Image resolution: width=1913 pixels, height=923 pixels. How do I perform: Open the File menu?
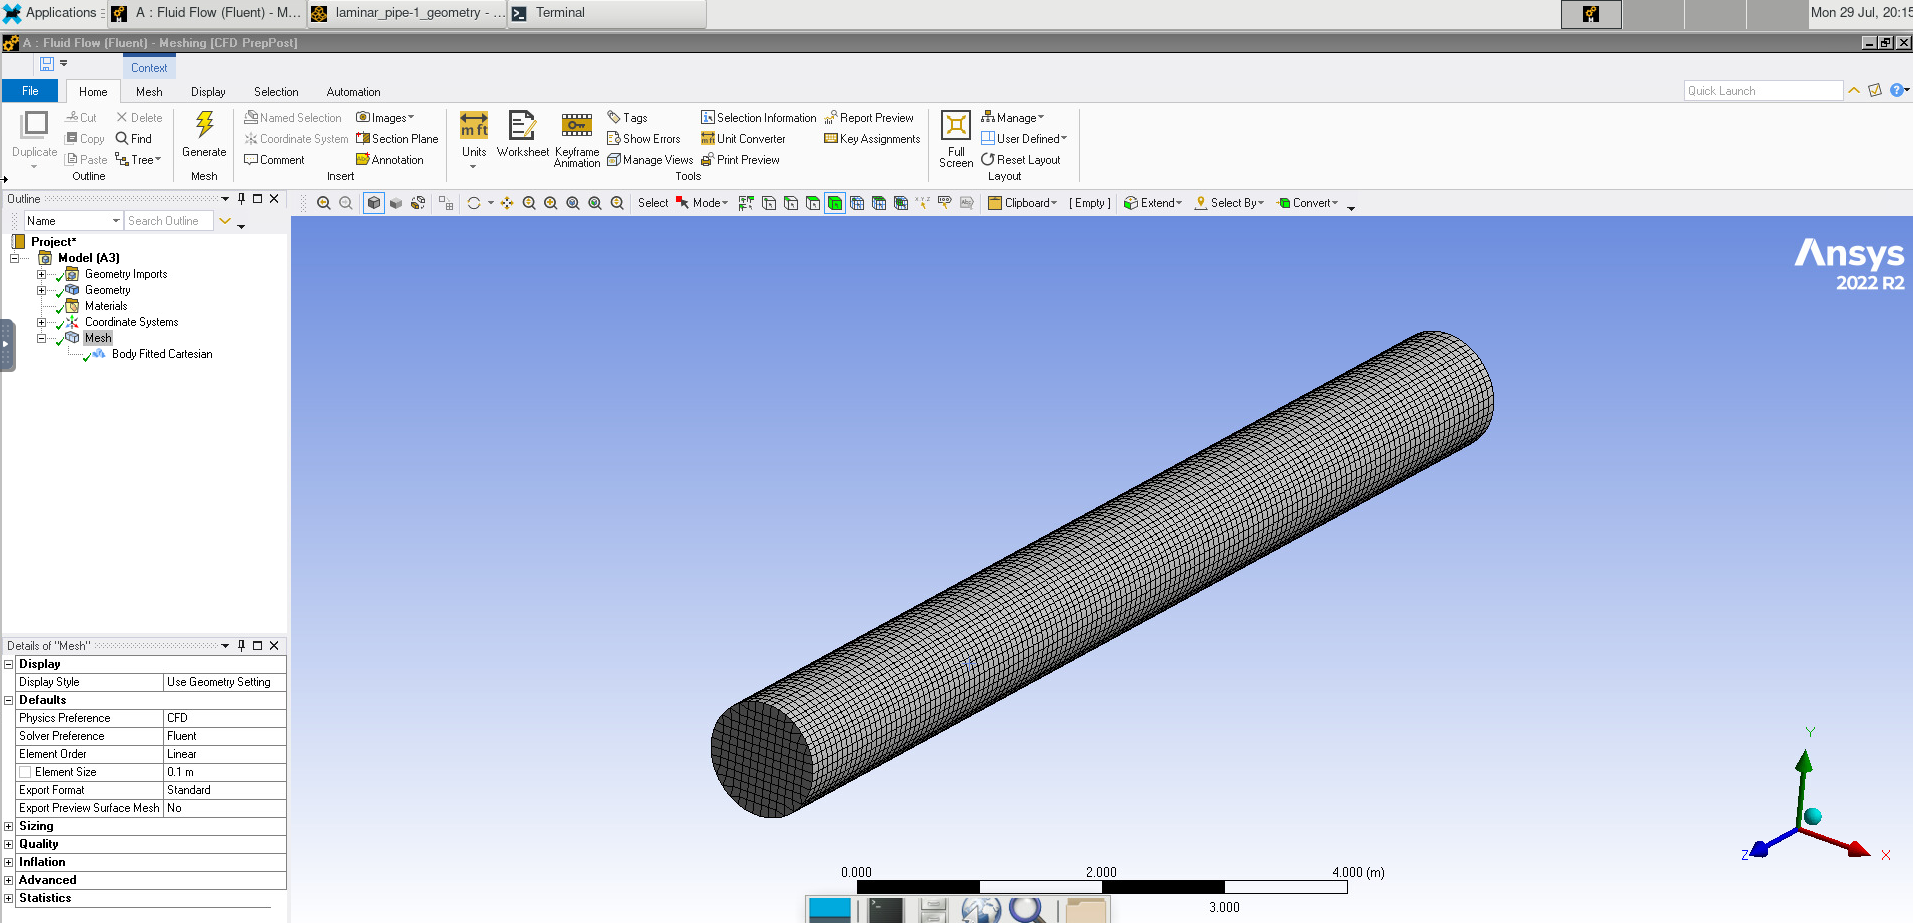(x=31, y=91)
